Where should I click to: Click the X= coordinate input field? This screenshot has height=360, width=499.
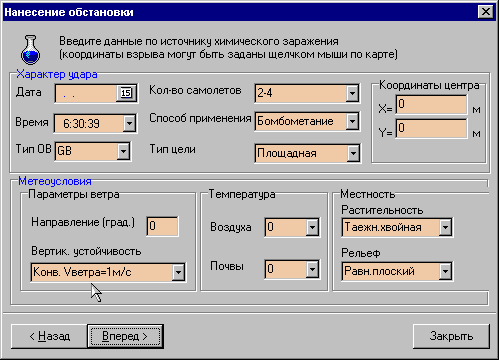coord(431,105)
